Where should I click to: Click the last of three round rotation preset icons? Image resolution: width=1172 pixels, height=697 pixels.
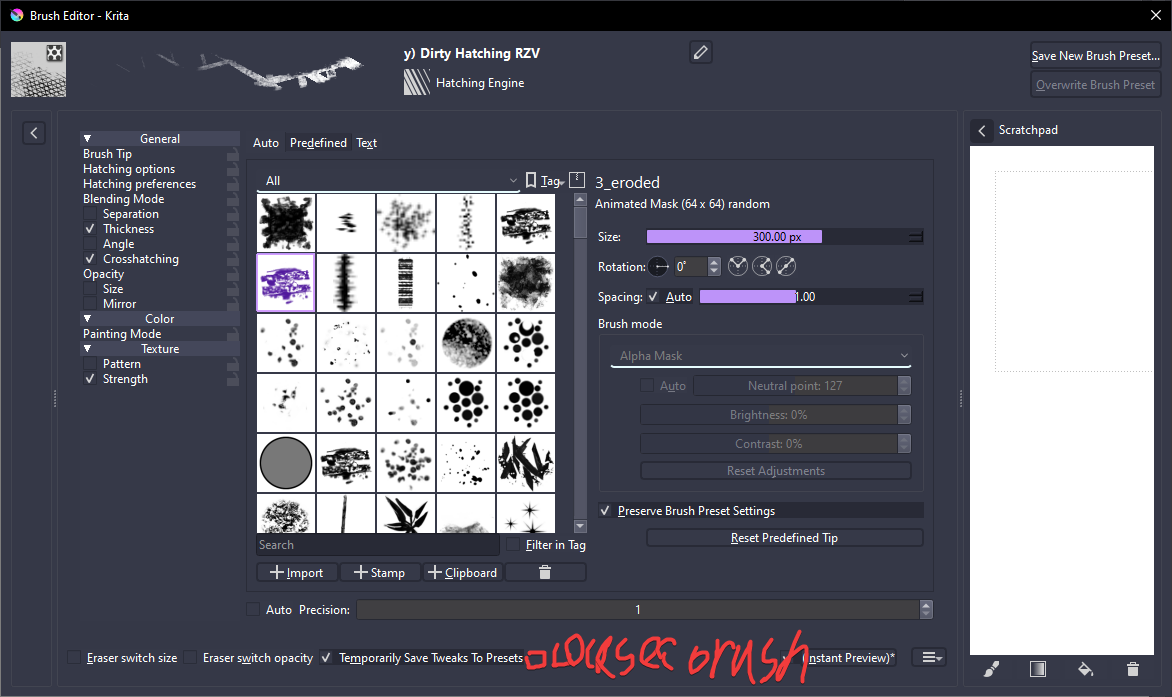pos(786,266)
